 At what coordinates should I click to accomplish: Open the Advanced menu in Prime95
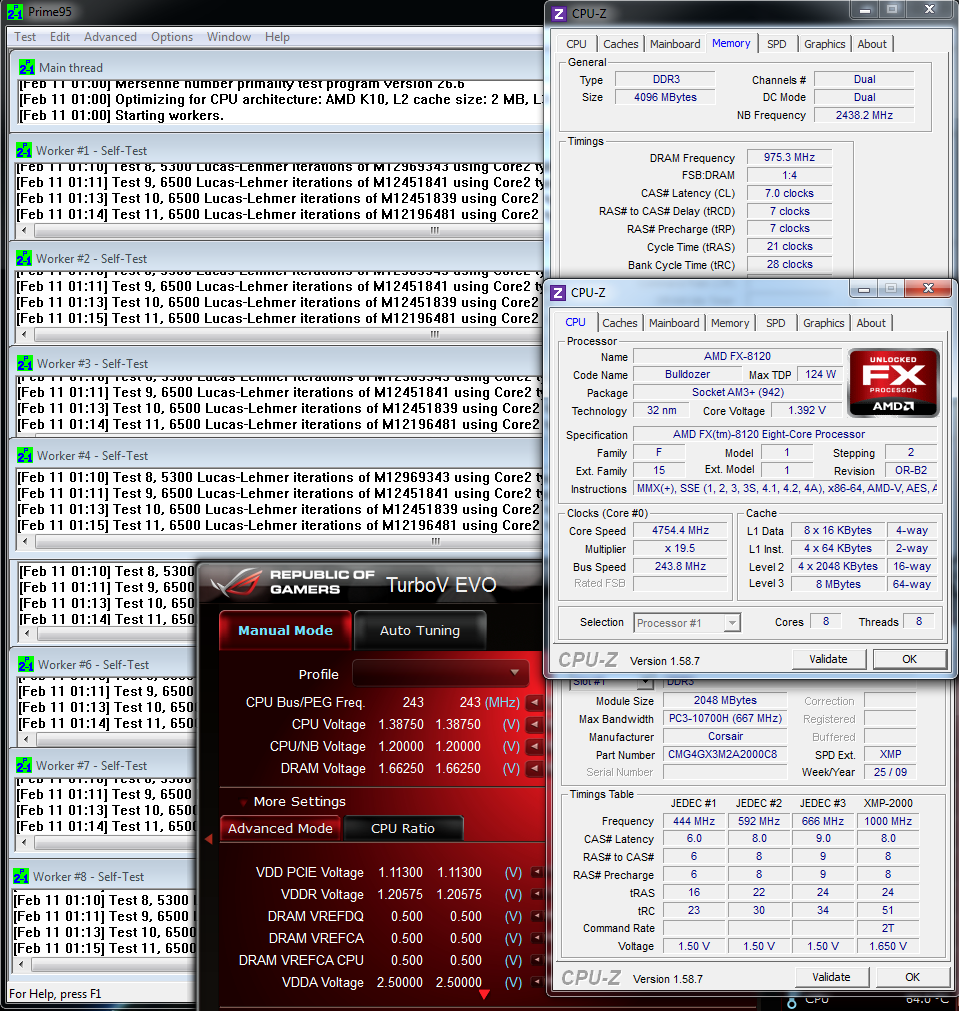[x=110, y=37]
